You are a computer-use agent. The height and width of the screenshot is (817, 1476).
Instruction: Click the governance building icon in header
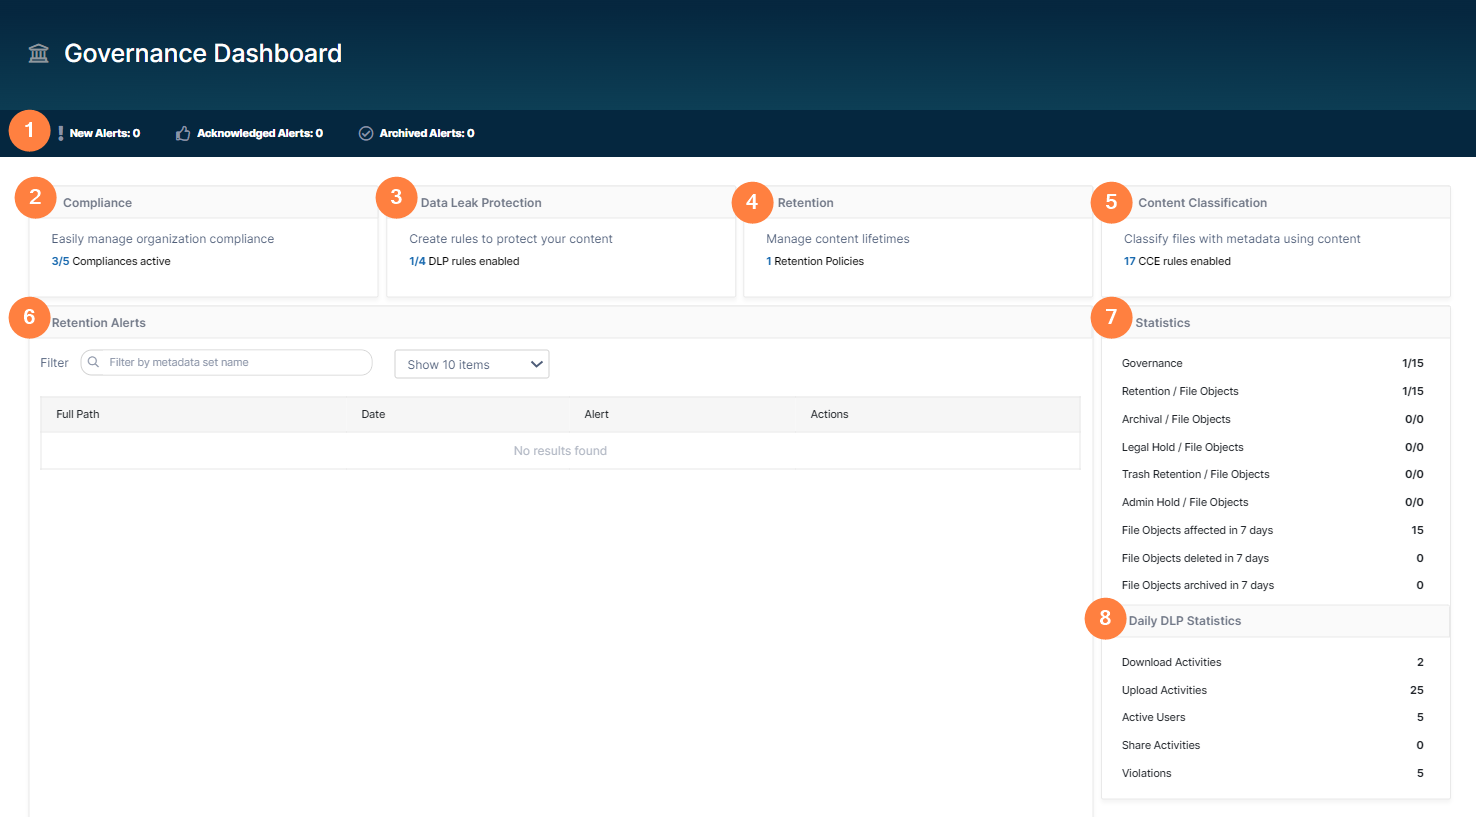tap(39, 53)
